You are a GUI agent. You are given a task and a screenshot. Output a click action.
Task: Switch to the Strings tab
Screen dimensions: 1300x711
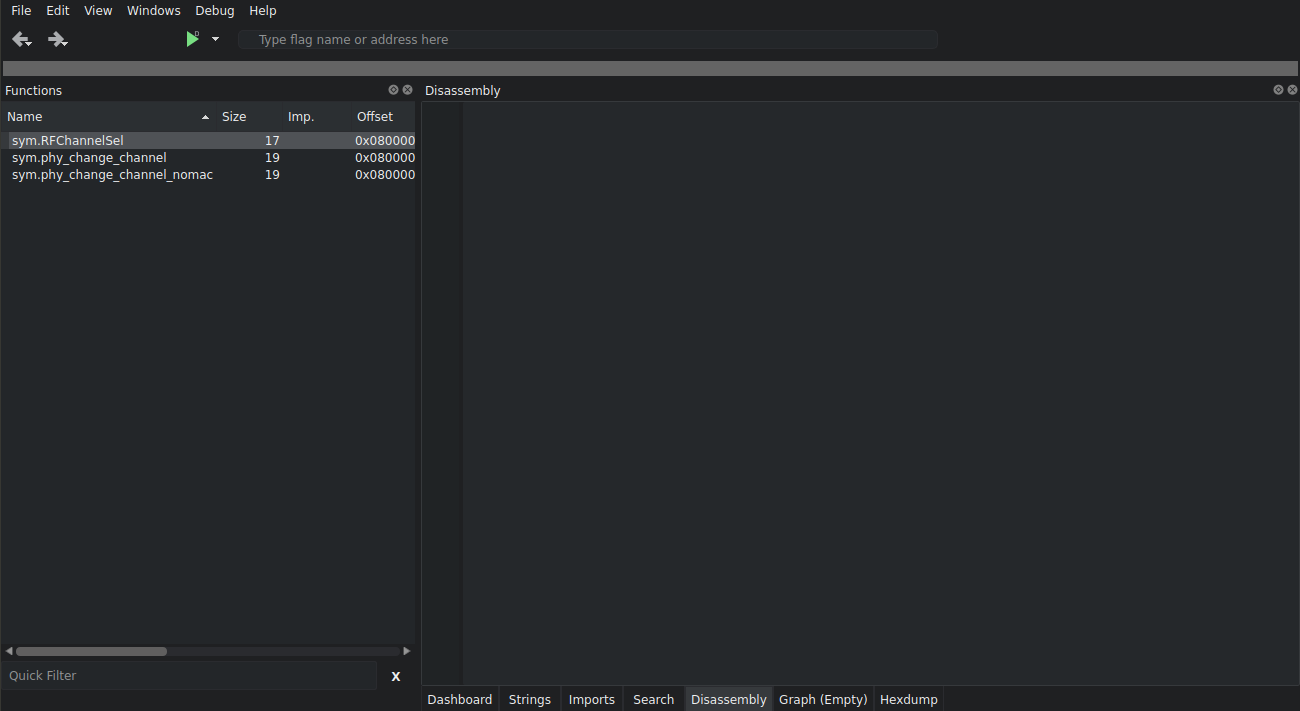point(529,698)
